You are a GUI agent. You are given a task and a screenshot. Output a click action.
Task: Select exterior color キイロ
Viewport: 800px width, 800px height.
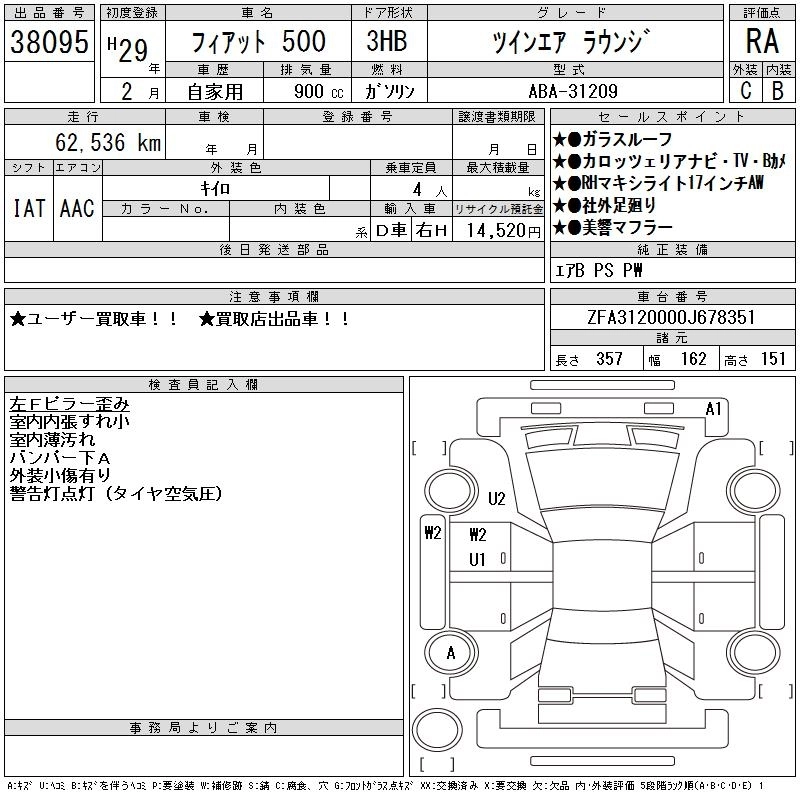(x=215, y=189)
